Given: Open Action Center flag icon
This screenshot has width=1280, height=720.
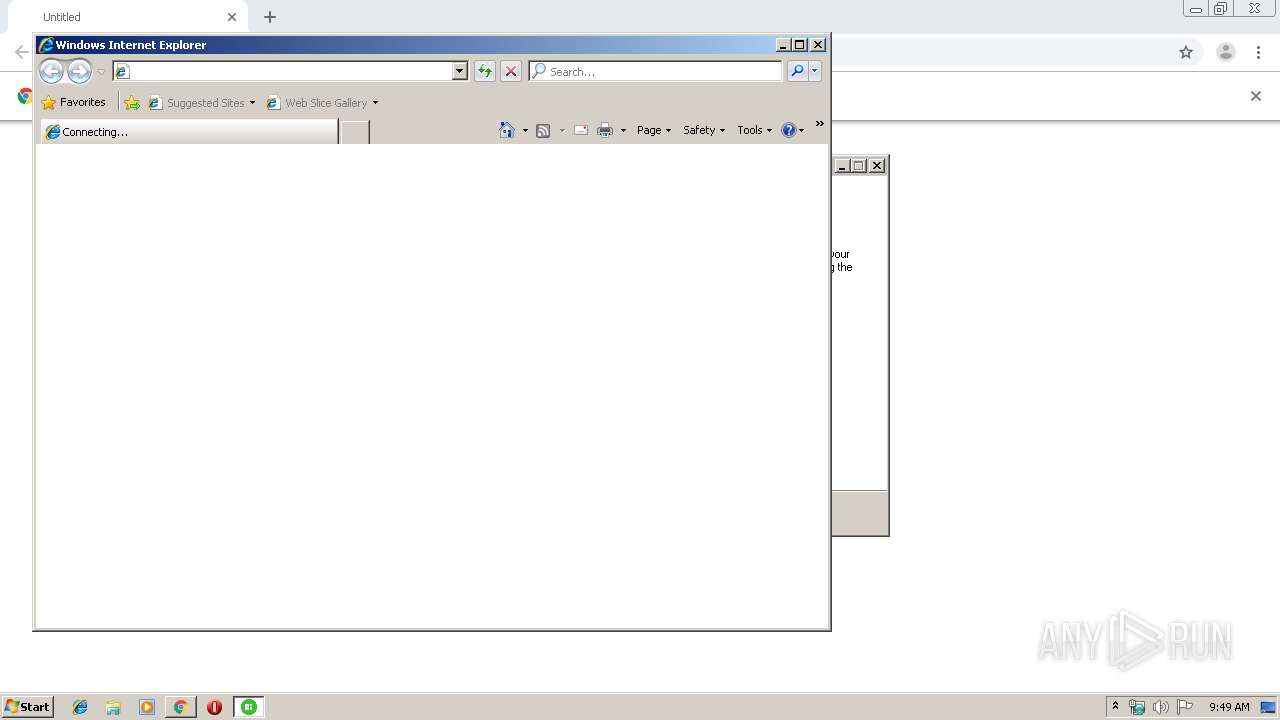Looking at the screenshot, I should (1185, 707).
